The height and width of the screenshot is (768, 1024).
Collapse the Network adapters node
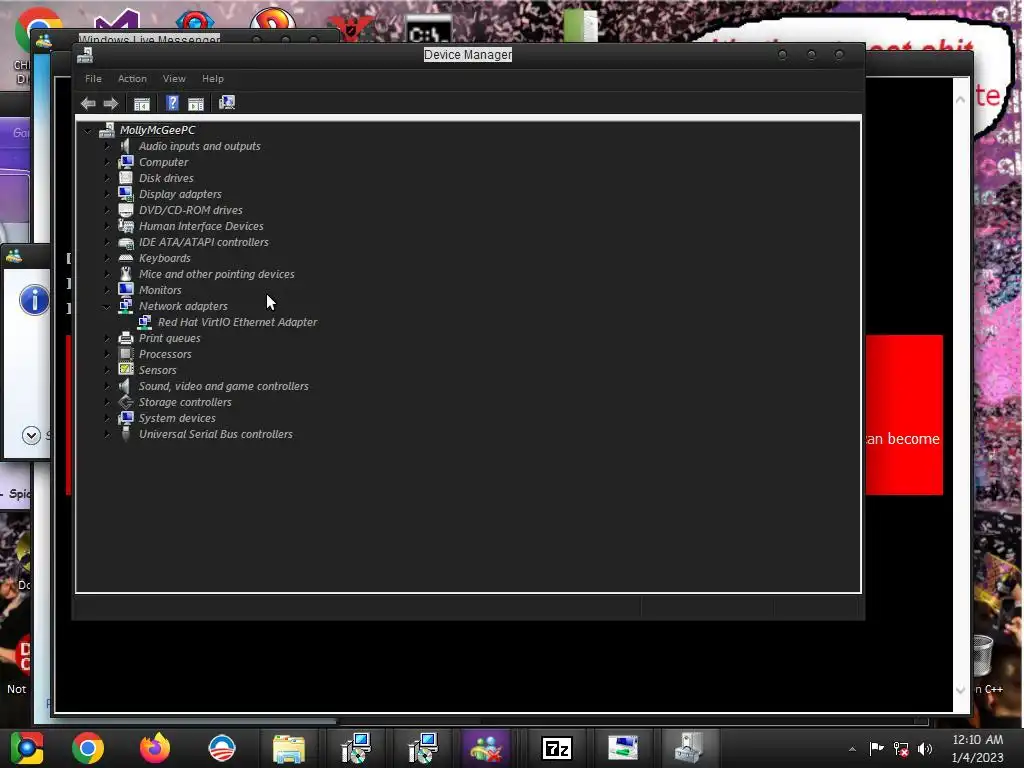(x=106, y=306)
